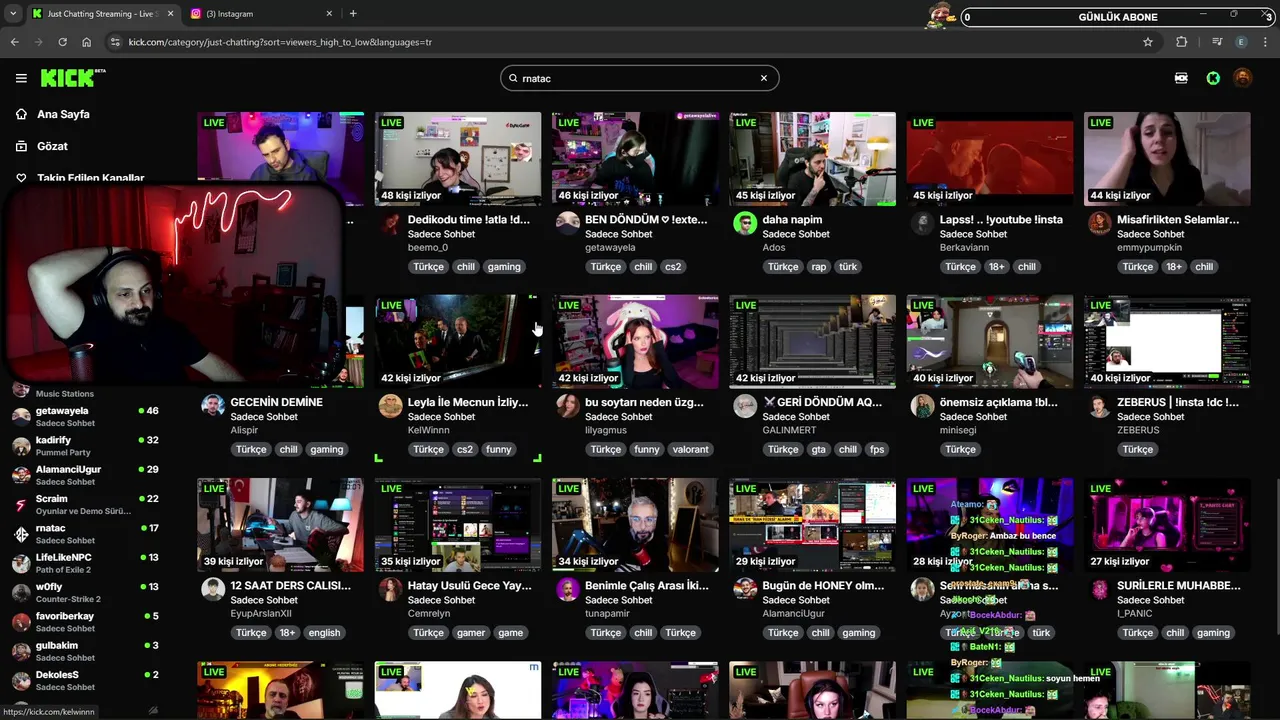The height and width of the screenshot is (720, 1280).
Task: Open the user profile avatar in Kick header
Action: point(1243,78)
